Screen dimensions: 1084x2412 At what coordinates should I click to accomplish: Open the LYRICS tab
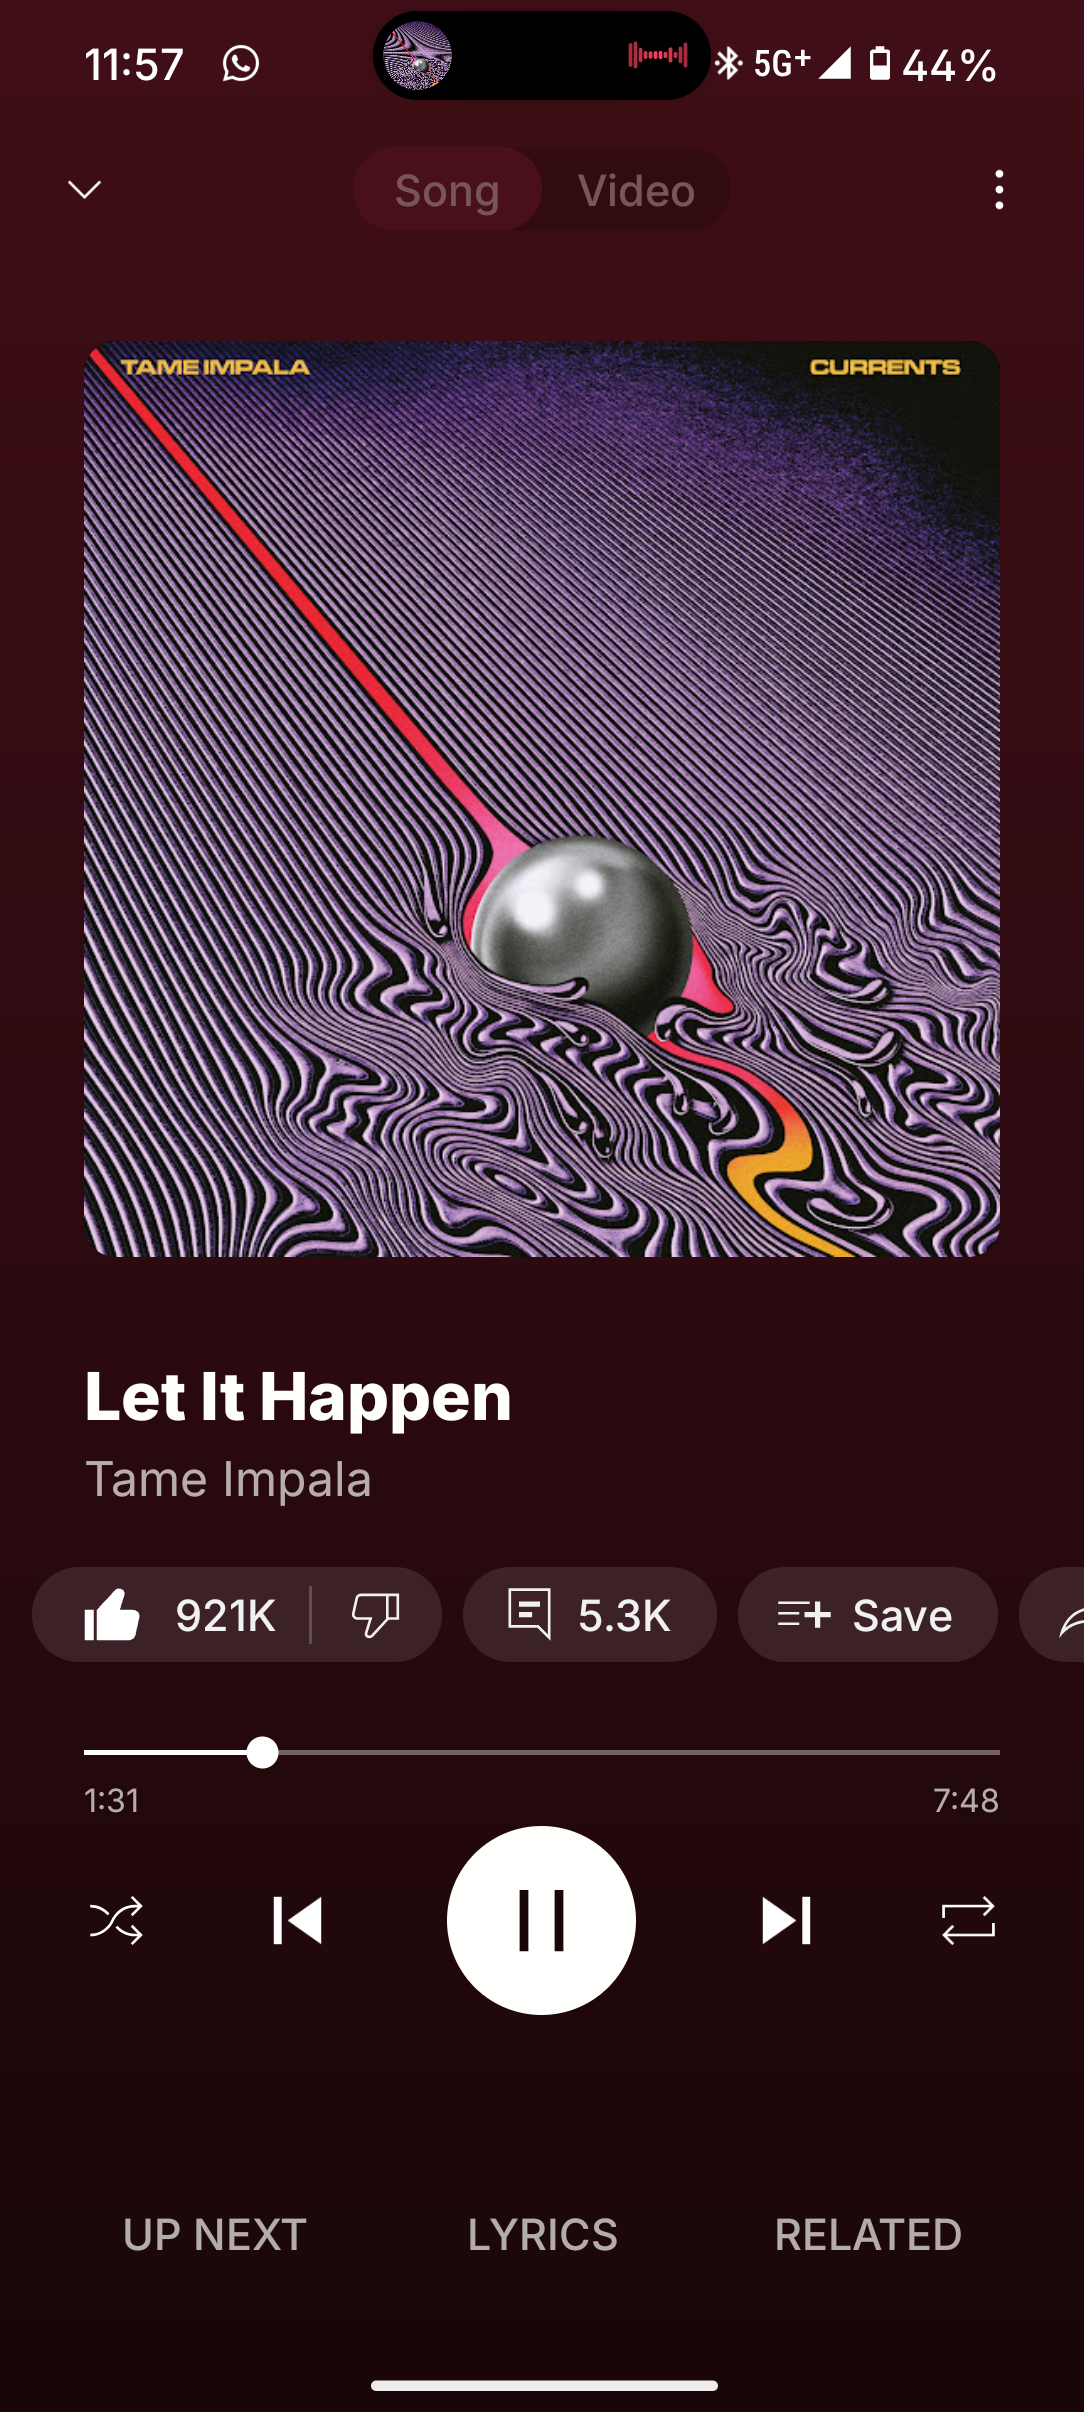542,2235
